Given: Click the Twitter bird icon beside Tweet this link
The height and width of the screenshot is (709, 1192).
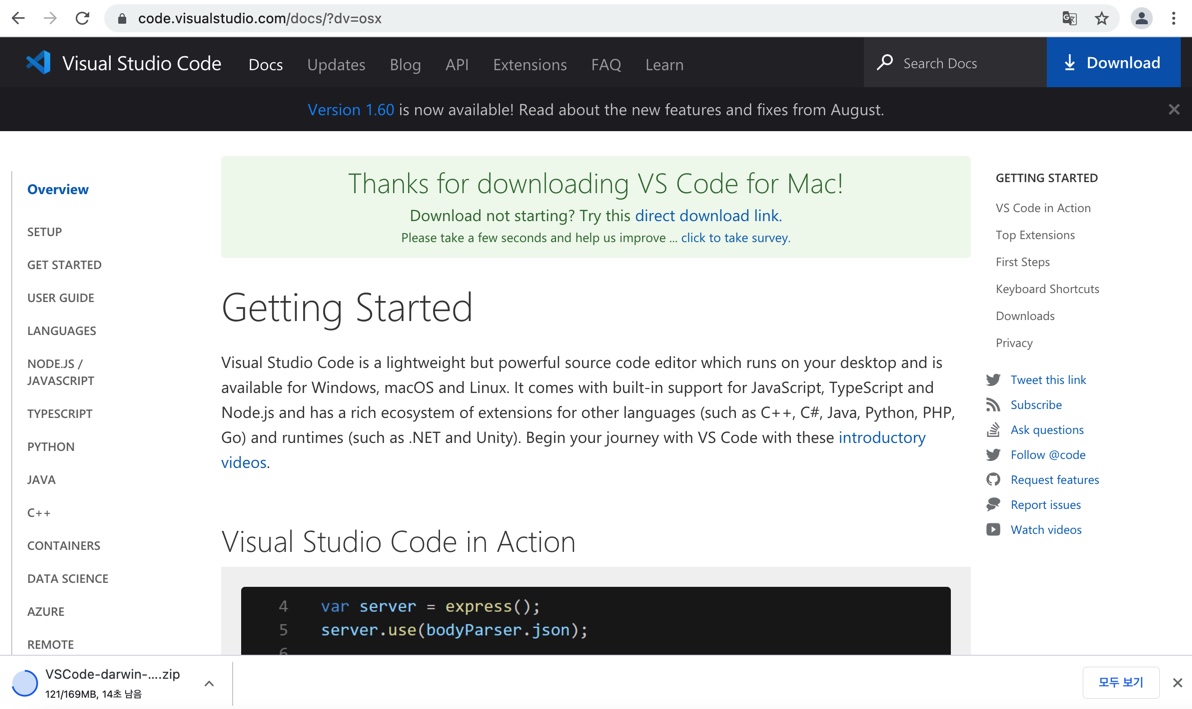Looking at the screenshot, I should pyautogui.click(x=993, y=380).
